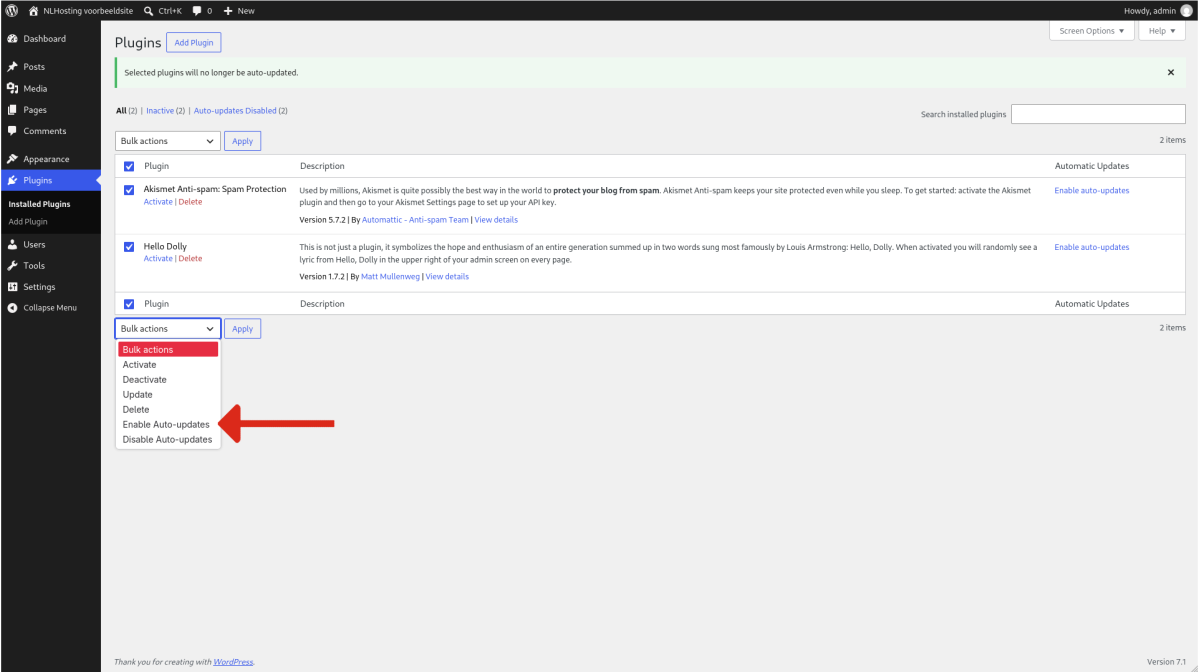Click the Add Plugin button
Viewport: 1202px width, 672px height.
(194, 43)
